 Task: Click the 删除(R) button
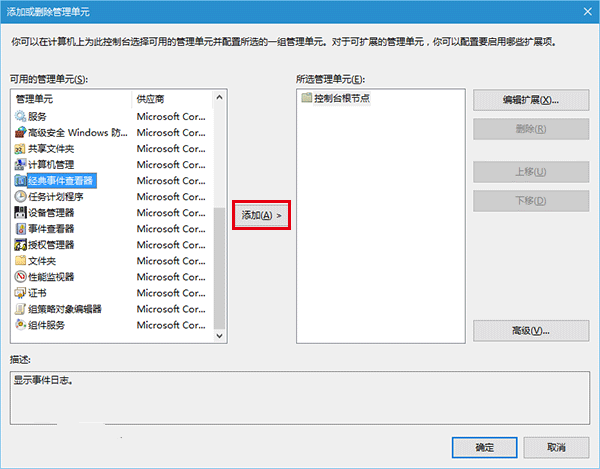pos(531,129)
